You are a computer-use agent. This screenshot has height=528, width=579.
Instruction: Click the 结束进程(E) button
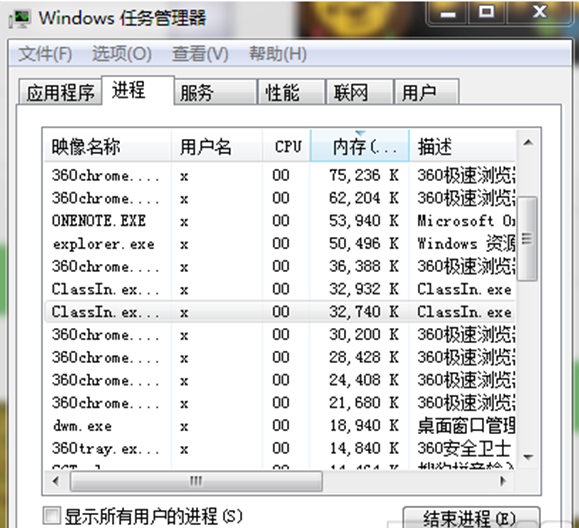[x=470, y=518]
